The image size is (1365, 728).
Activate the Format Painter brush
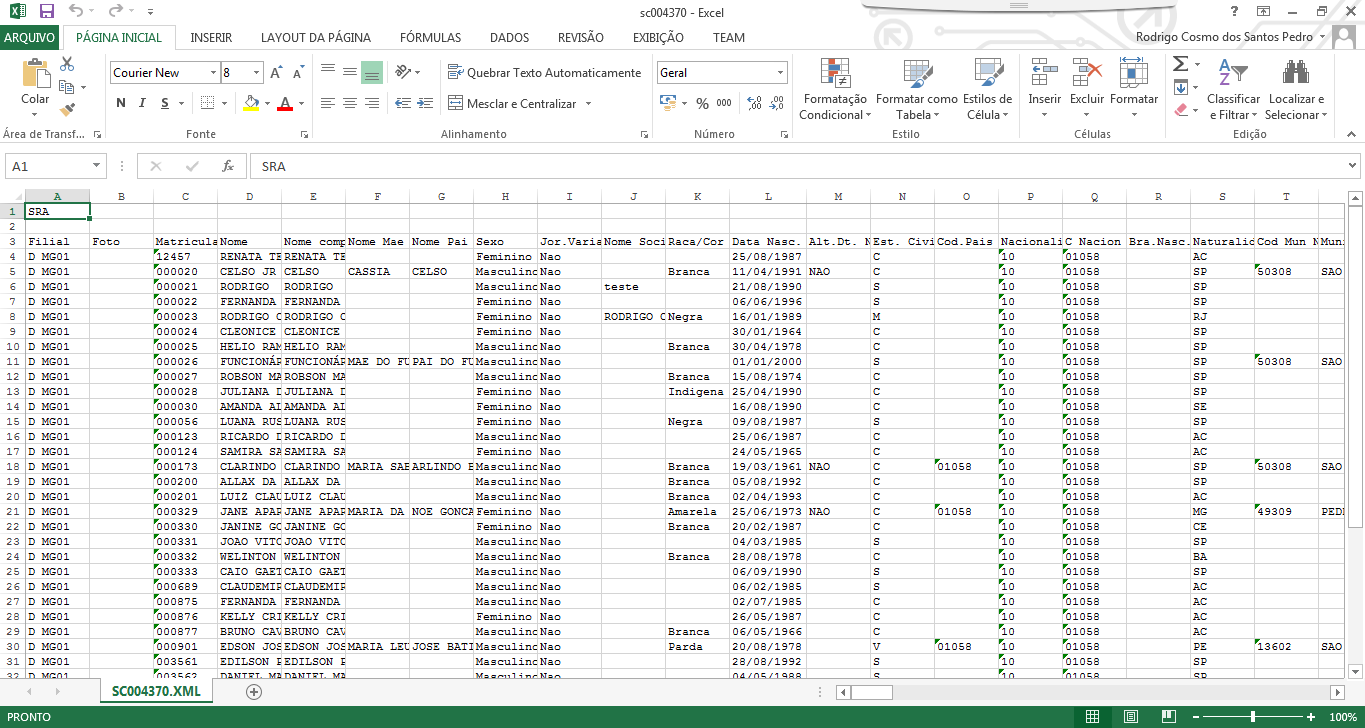click(x=67, y=109)
